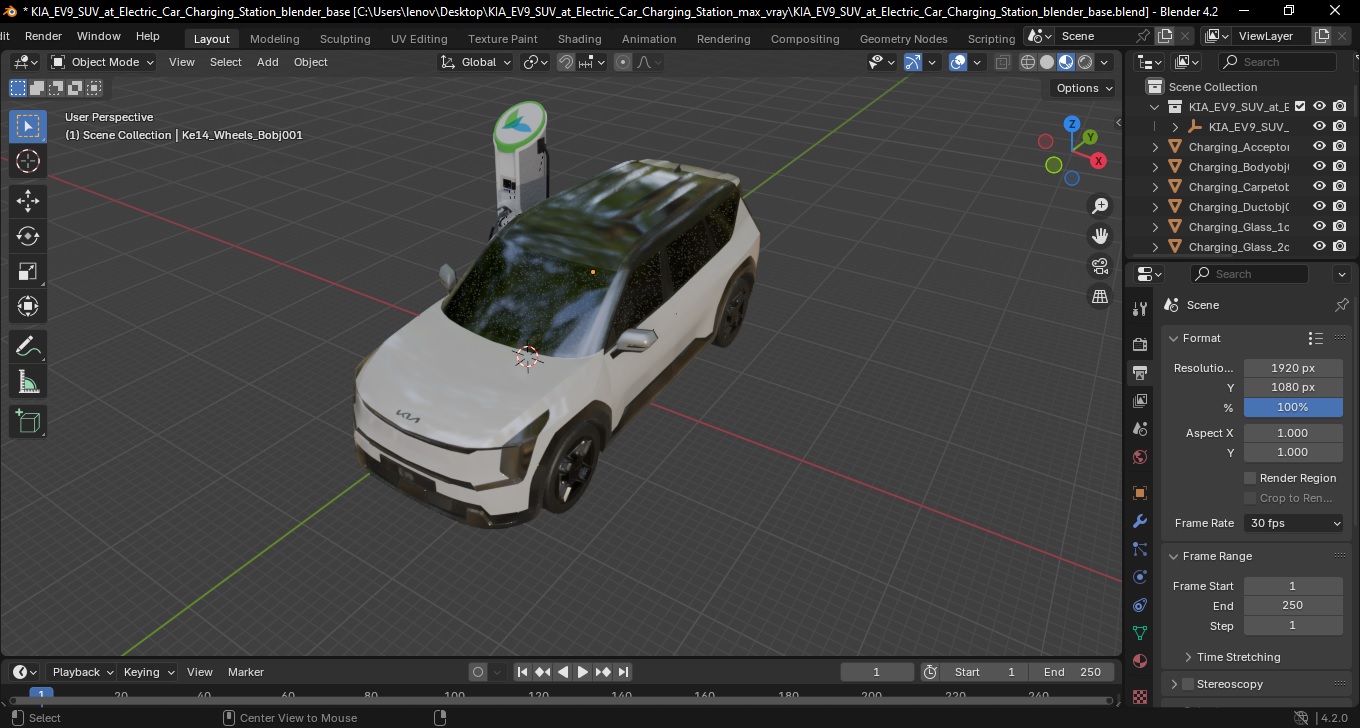The image size is (1360, 728).
Task: Adjust the resolution percentage 100% slider
Action: pyautogui.click(x=1293, y=407)
